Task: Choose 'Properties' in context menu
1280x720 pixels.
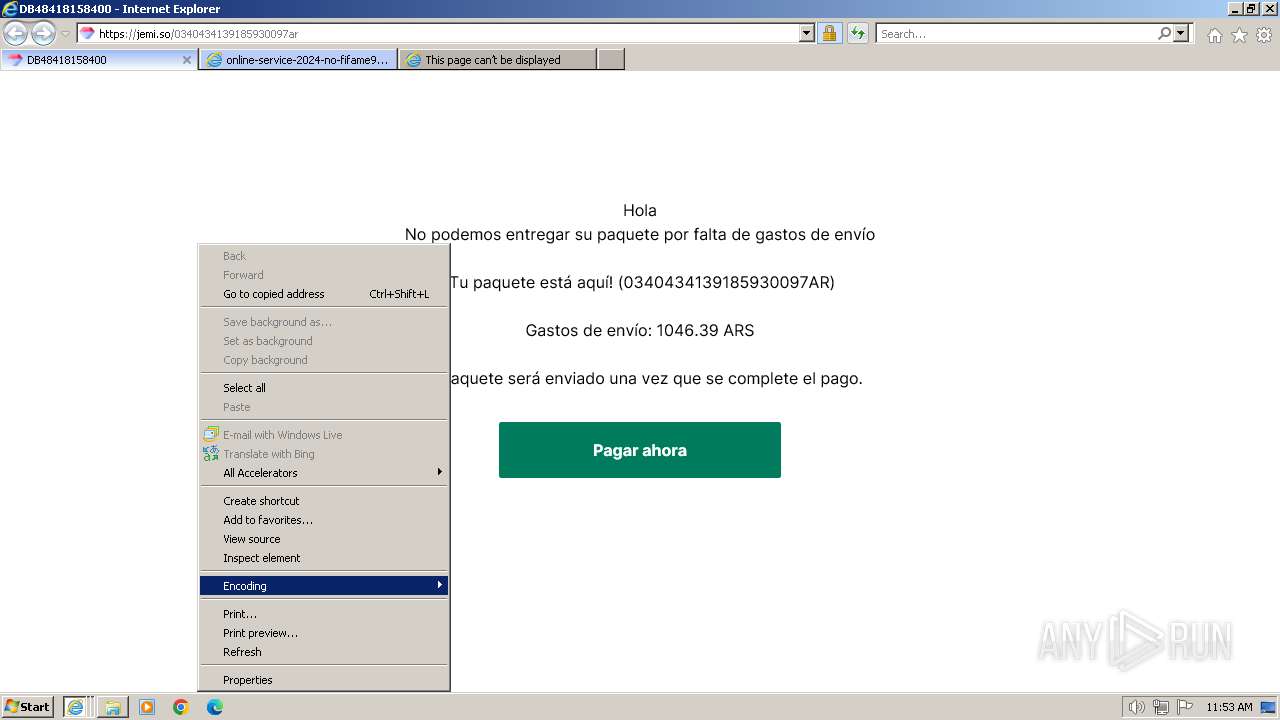Action: tap(324, 680)
